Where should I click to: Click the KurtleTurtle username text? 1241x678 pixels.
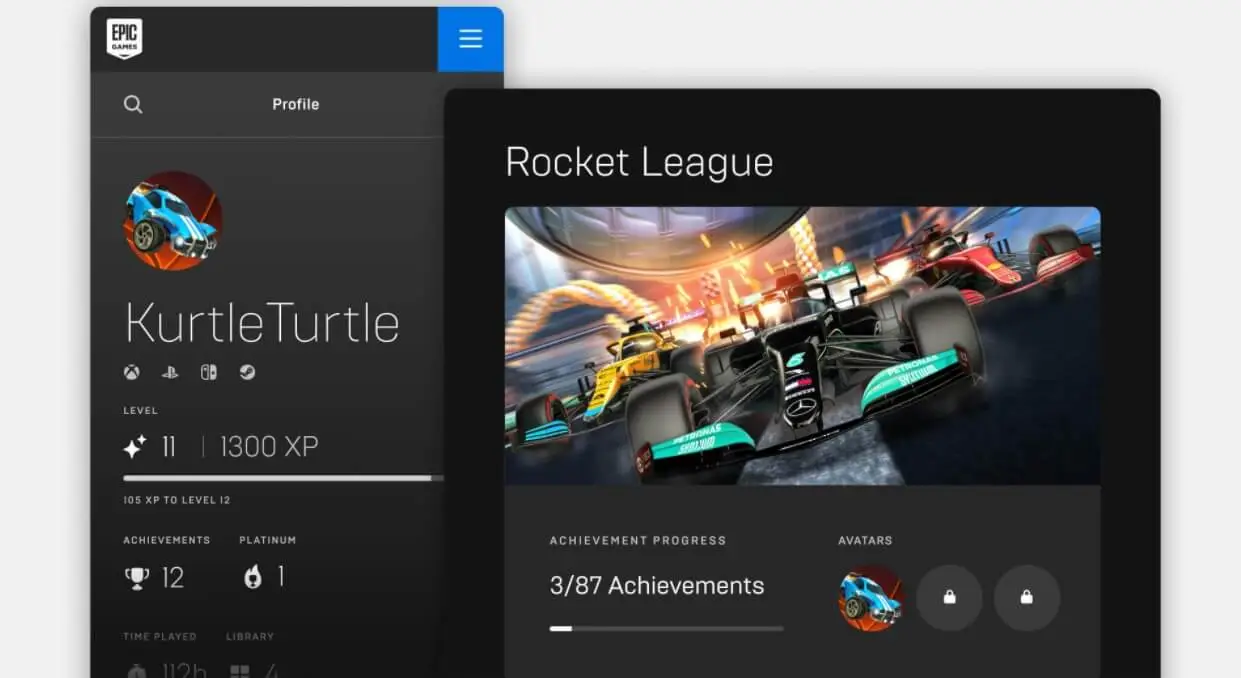pos(262,323)
